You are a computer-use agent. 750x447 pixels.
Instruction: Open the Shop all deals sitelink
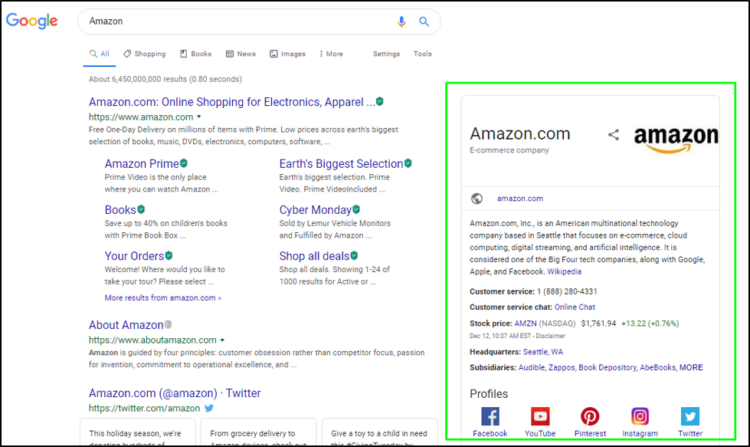[314, 256]
